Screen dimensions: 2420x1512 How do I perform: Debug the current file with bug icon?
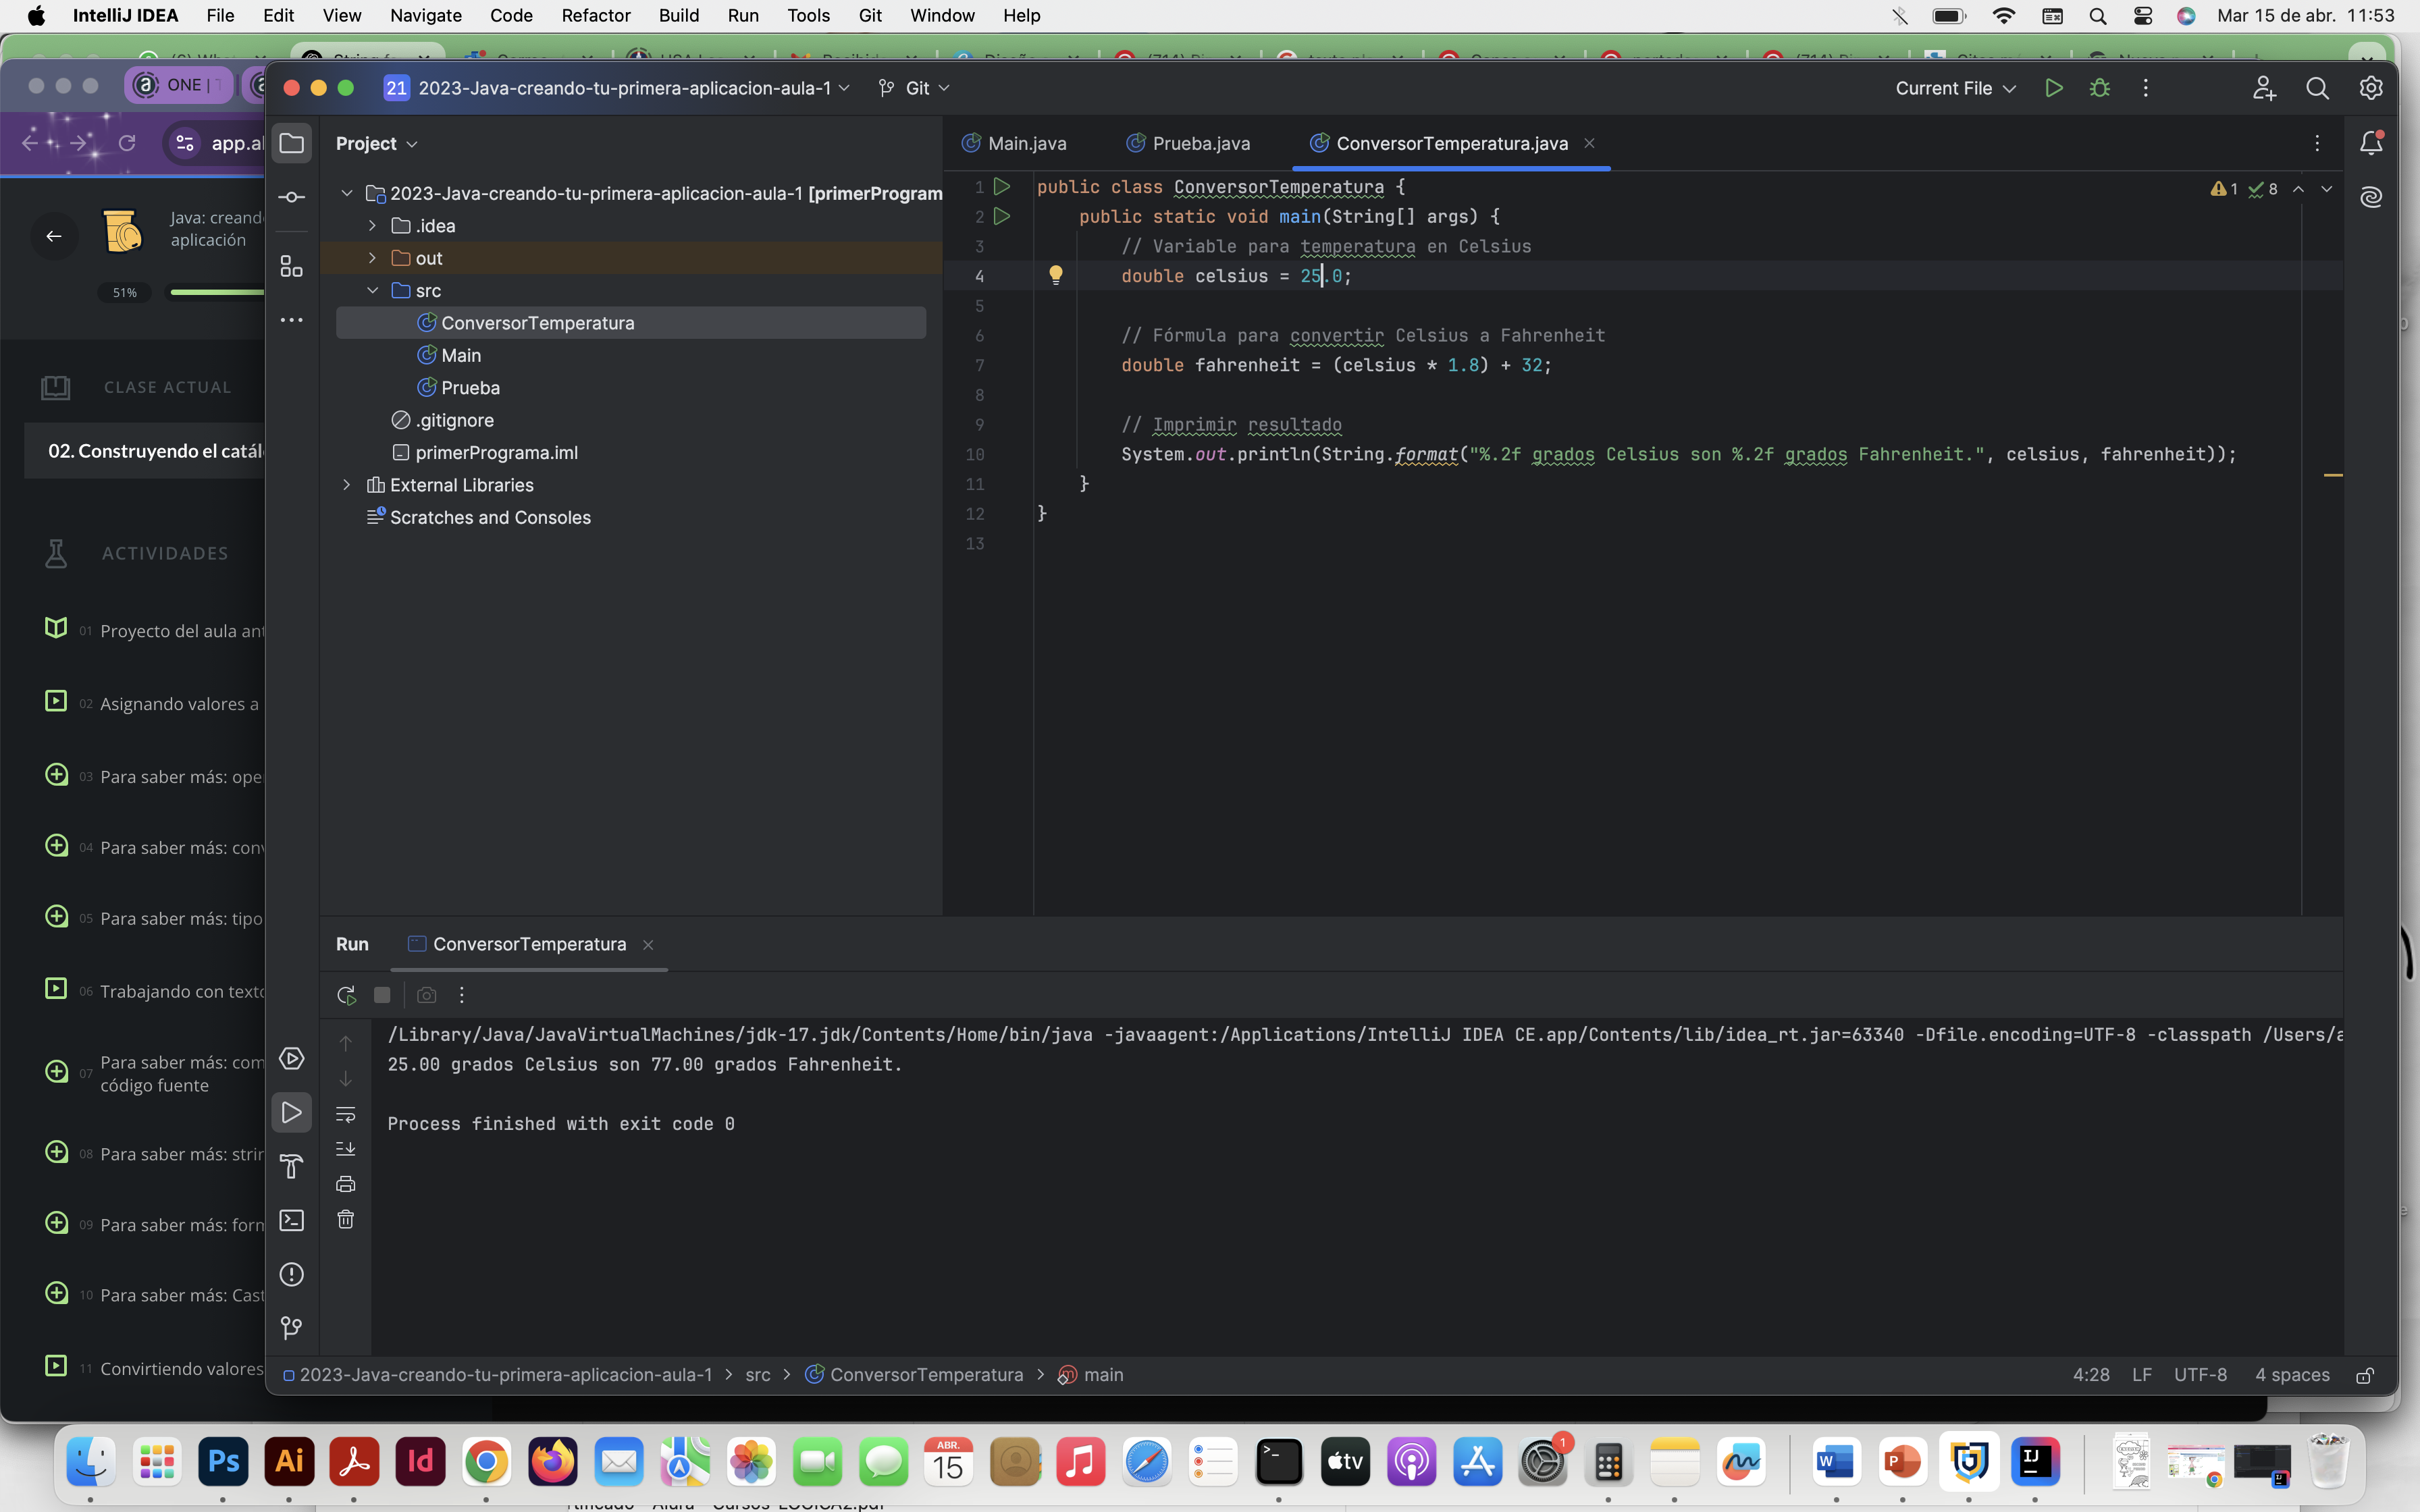2100,88
